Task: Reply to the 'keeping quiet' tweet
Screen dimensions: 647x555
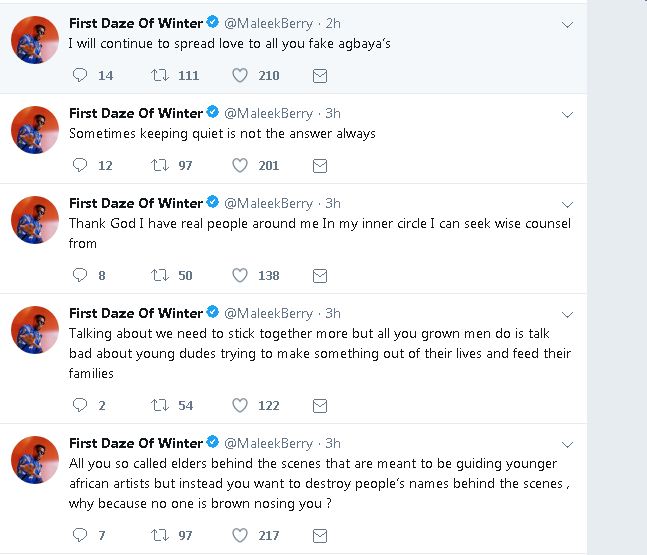Action: [x=81, y=165]
